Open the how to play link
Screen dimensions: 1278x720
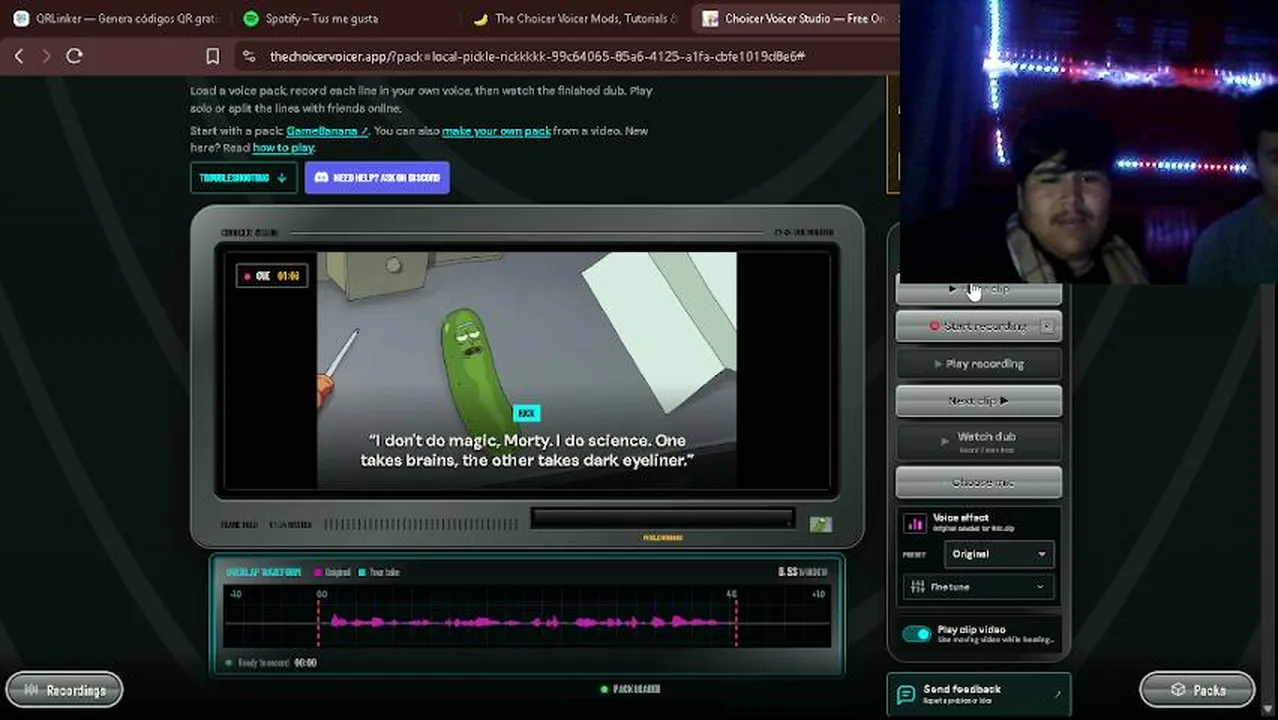point(283,148)
